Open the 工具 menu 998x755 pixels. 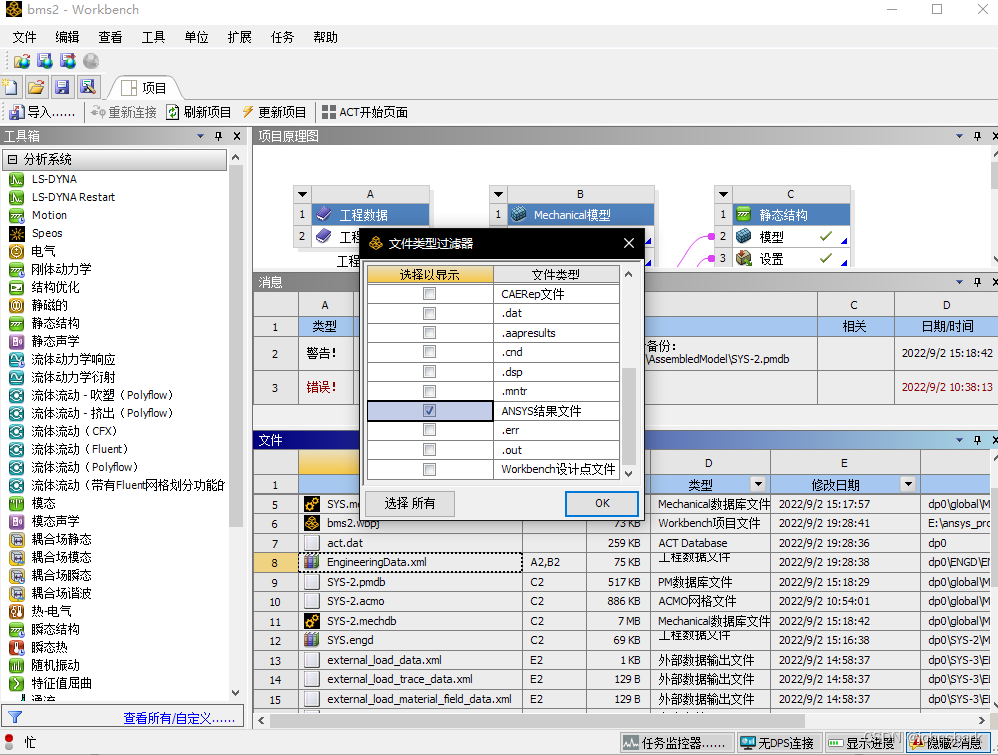[x=153, y=37]
